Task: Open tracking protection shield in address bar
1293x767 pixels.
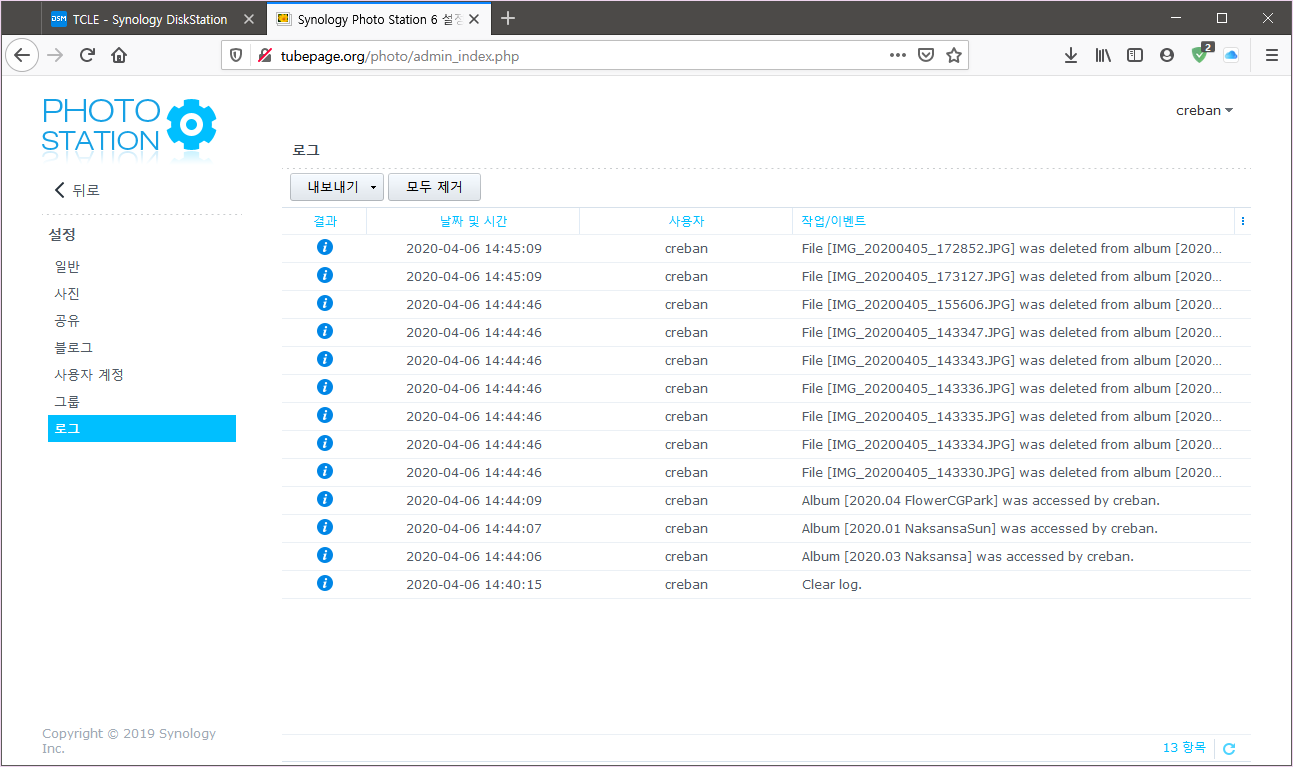Action: pyautogui.click(x=236, y=56)
